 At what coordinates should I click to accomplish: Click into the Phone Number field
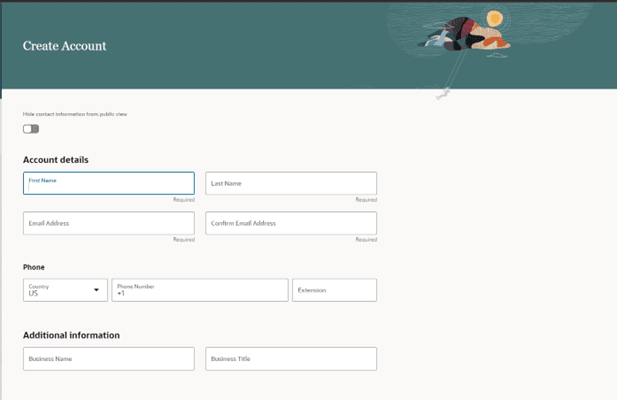[x=199, y=290]
